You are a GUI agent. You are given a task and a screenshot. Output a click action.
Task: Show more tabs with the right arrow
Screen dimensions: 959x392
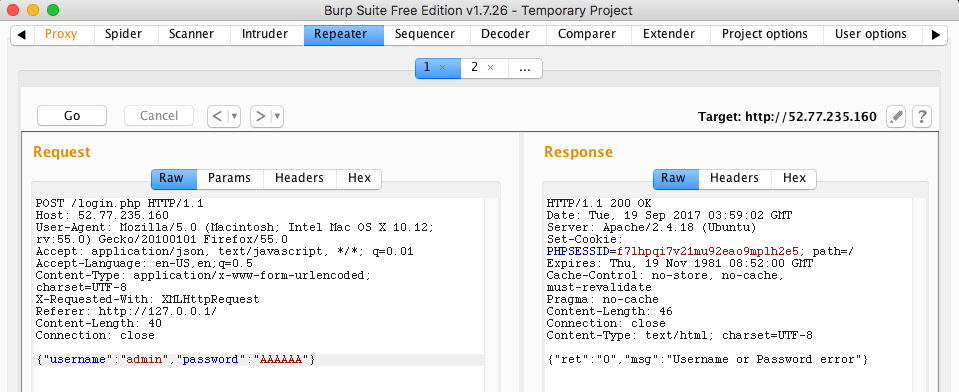[936, 34]
